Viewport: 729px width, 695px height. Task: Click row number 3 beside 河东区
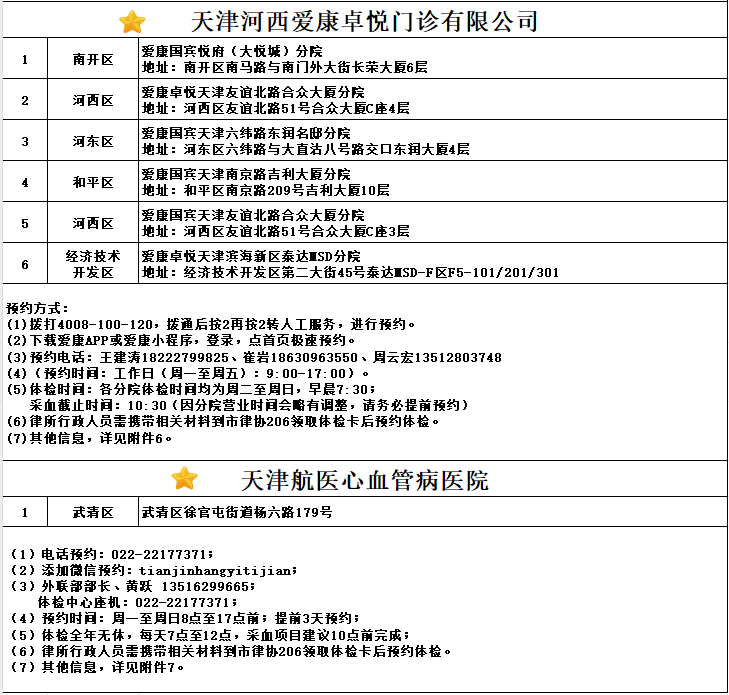pyautogui.click(x=25, y=141)
